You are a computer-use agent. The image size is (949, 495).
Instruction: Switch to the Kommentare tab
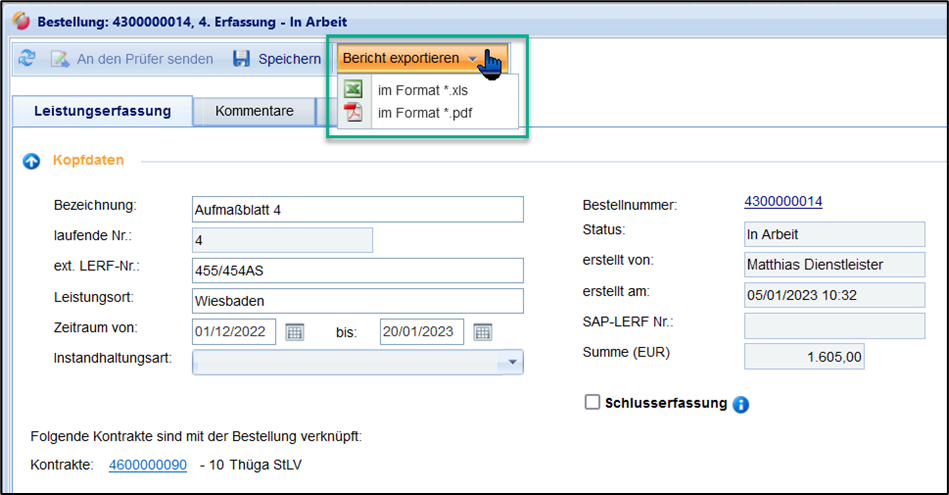(254, 111)
